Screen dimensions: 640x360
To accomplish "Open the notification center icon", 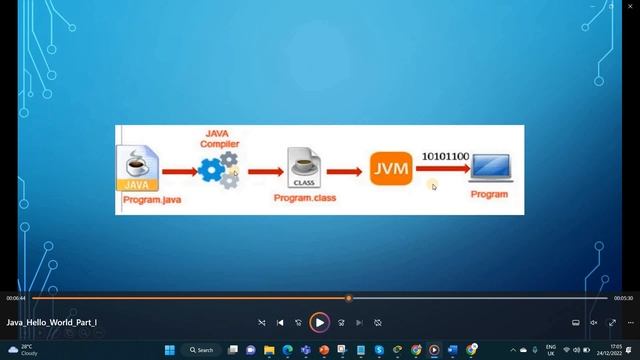I will pyautogui.click(x=629, y=350).
